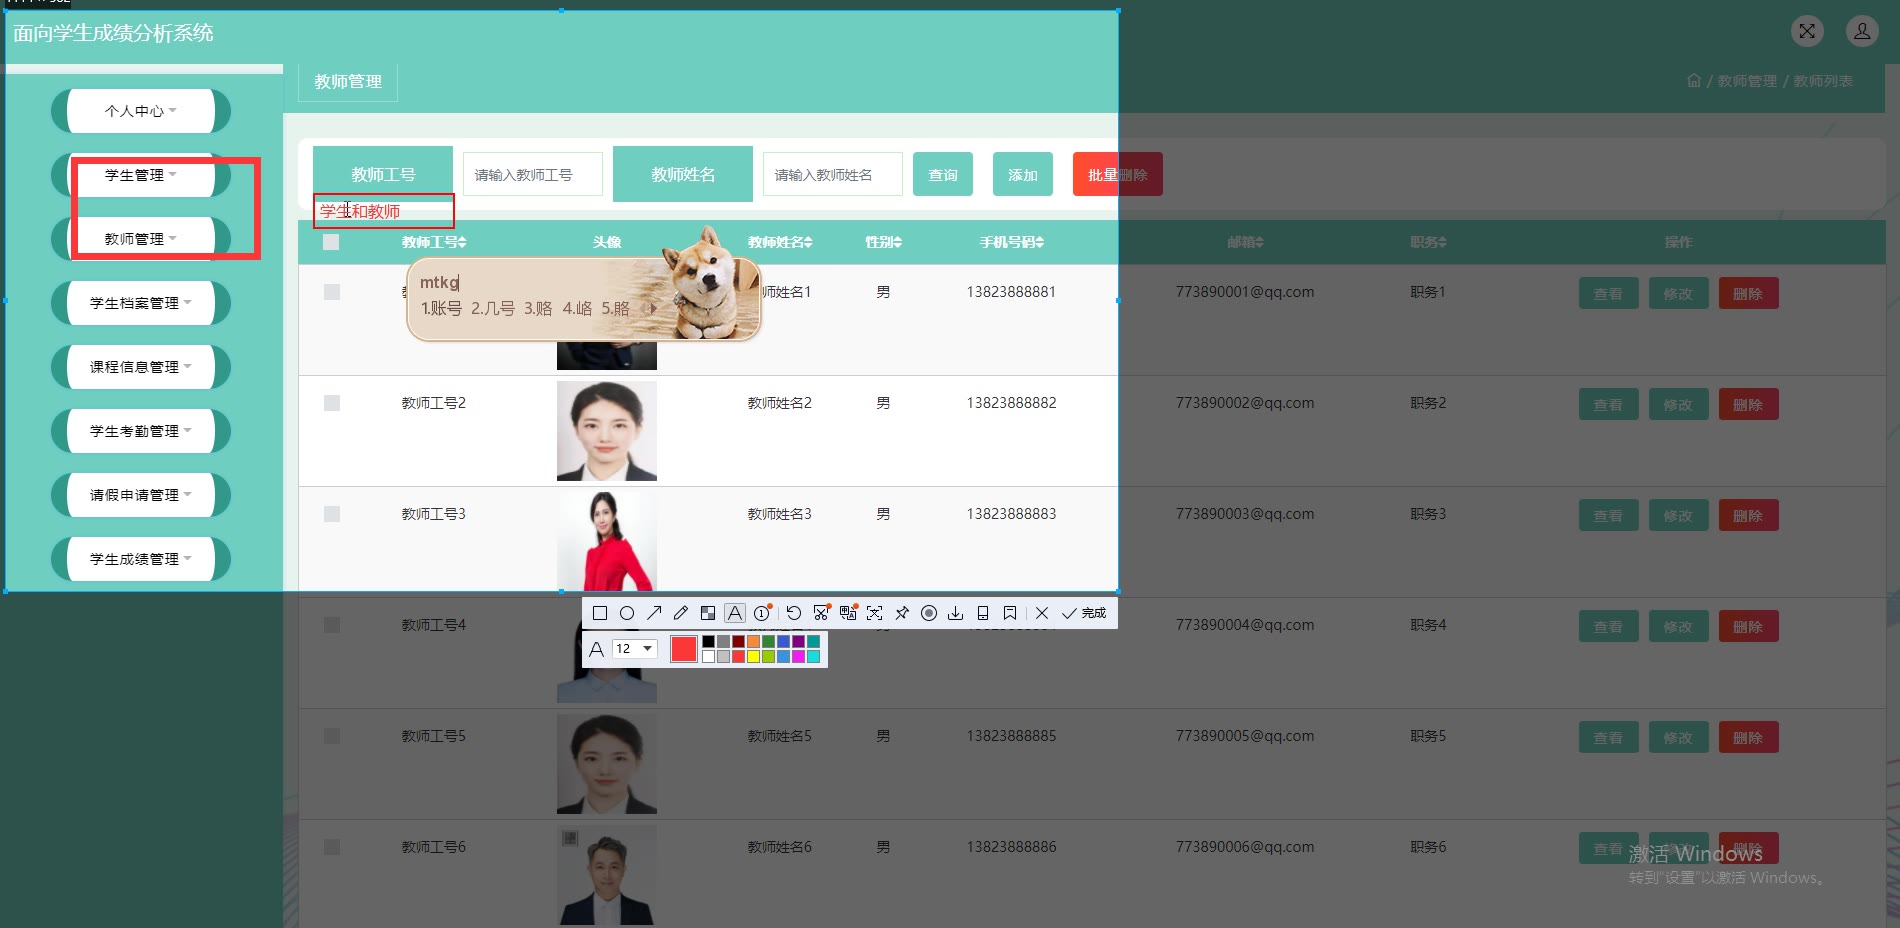1900x928 pixels.
Task: Click the 添加 add button
Action: (1023, 175)
